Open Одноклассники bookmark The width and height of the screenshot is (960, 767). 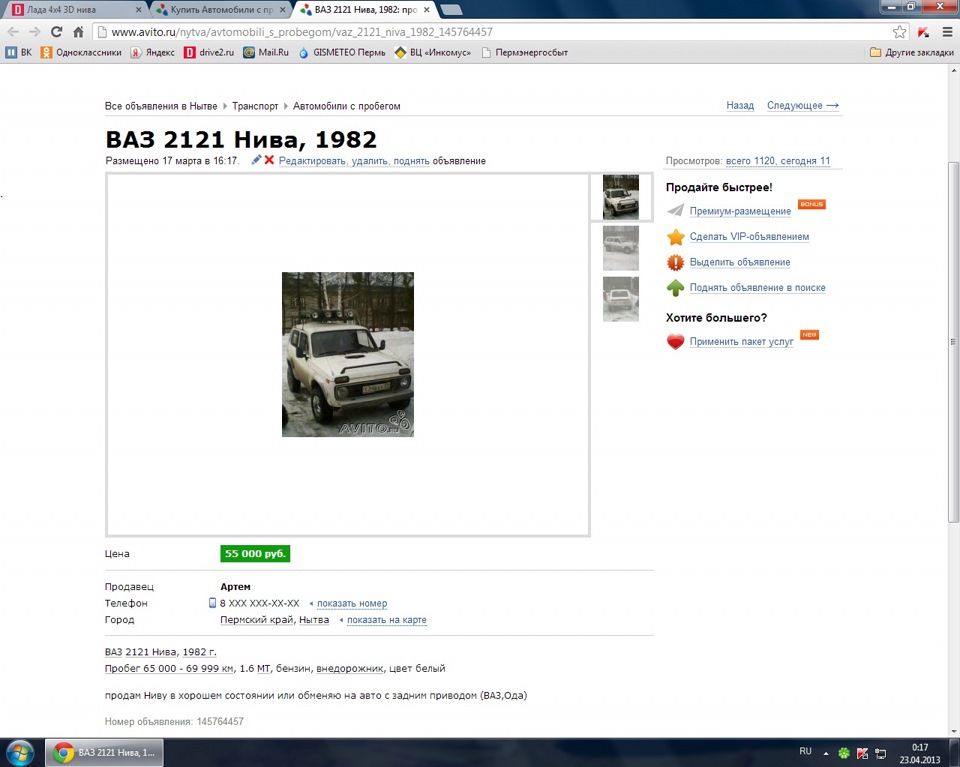81,53
